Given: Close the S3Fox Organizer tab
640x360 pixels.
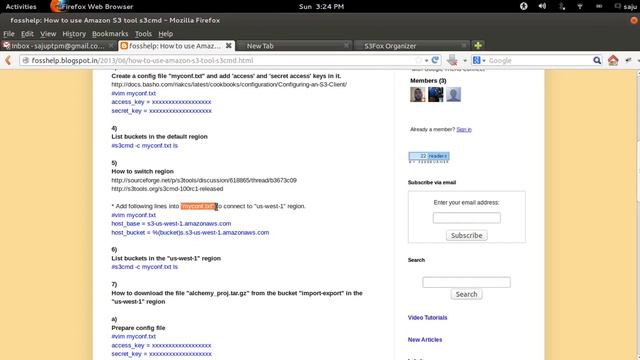Looking at the screenshot, I should pos(464,46).
